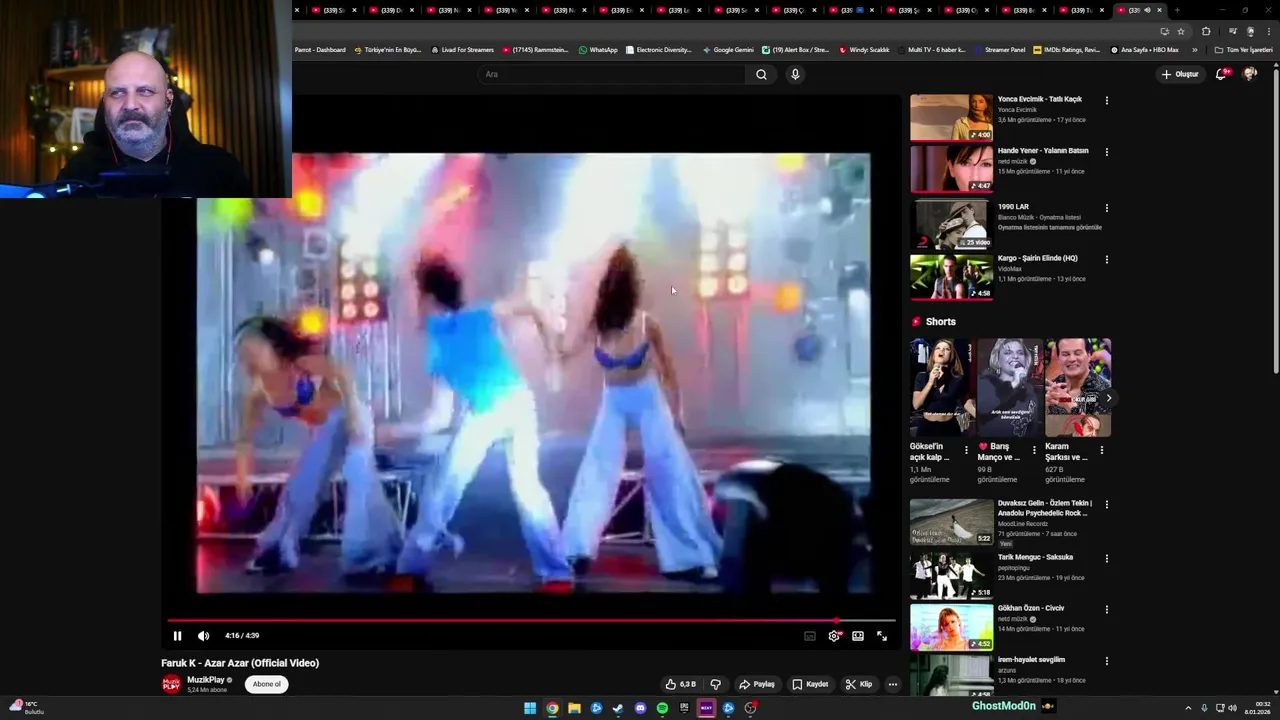
Task: Open the account avatar menu
Action: (1250, 74)
